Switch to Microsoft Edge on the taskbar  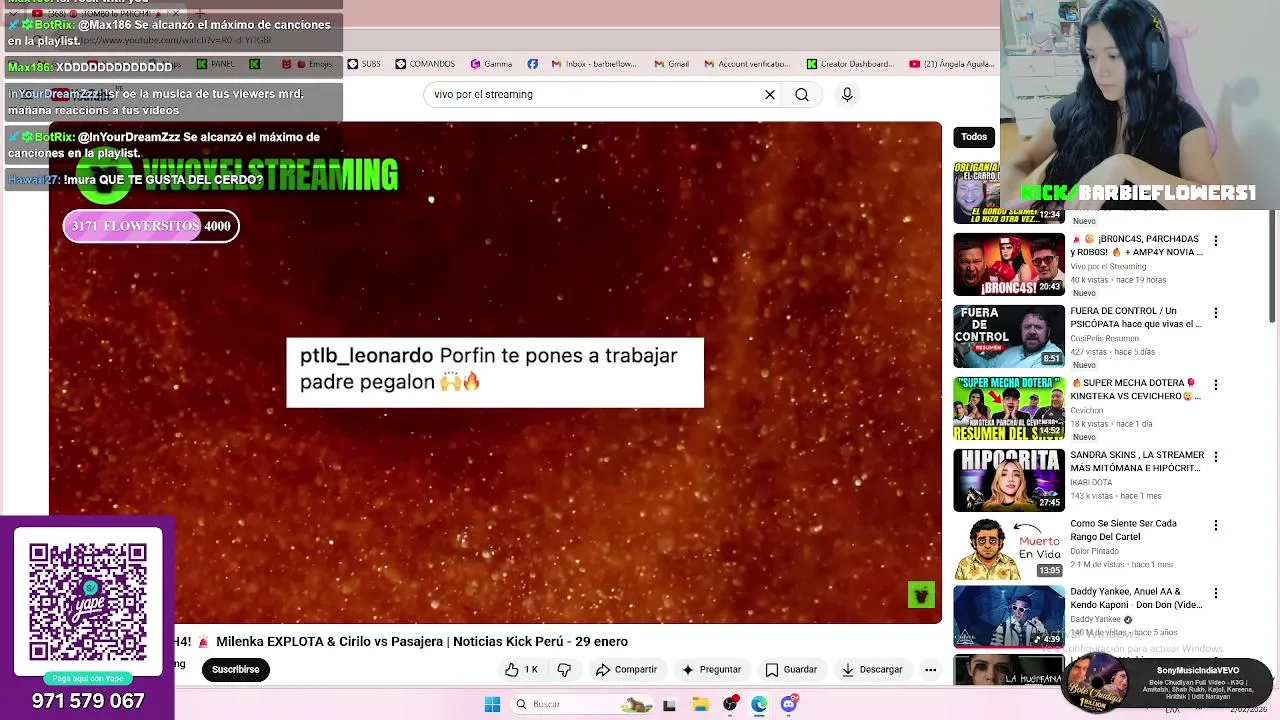coord(760,704)
